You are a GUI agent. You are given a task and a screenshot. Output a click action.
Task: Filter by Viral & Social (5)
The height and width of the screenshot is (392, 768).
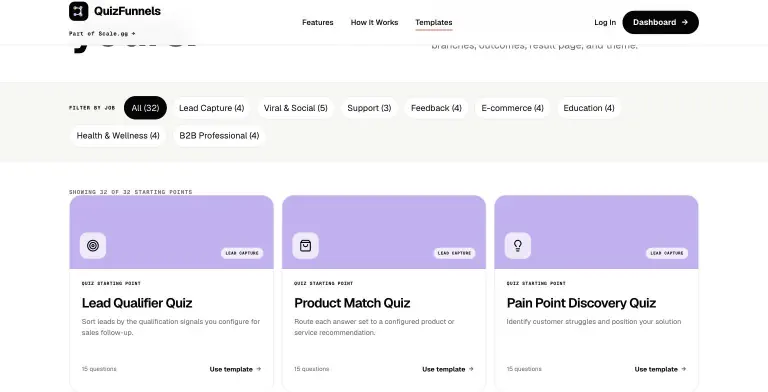click(x=295, y=108)
